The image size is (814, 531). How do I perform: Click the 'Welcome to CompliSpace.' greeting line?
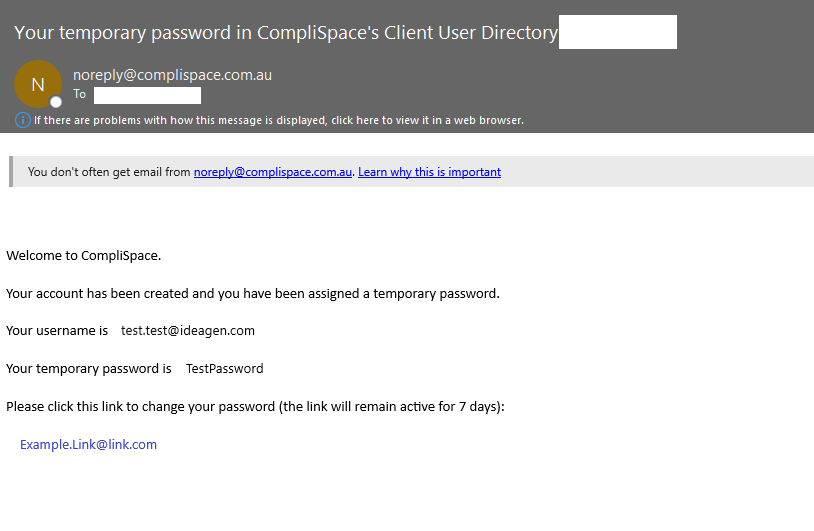click(x=84, y=255)
